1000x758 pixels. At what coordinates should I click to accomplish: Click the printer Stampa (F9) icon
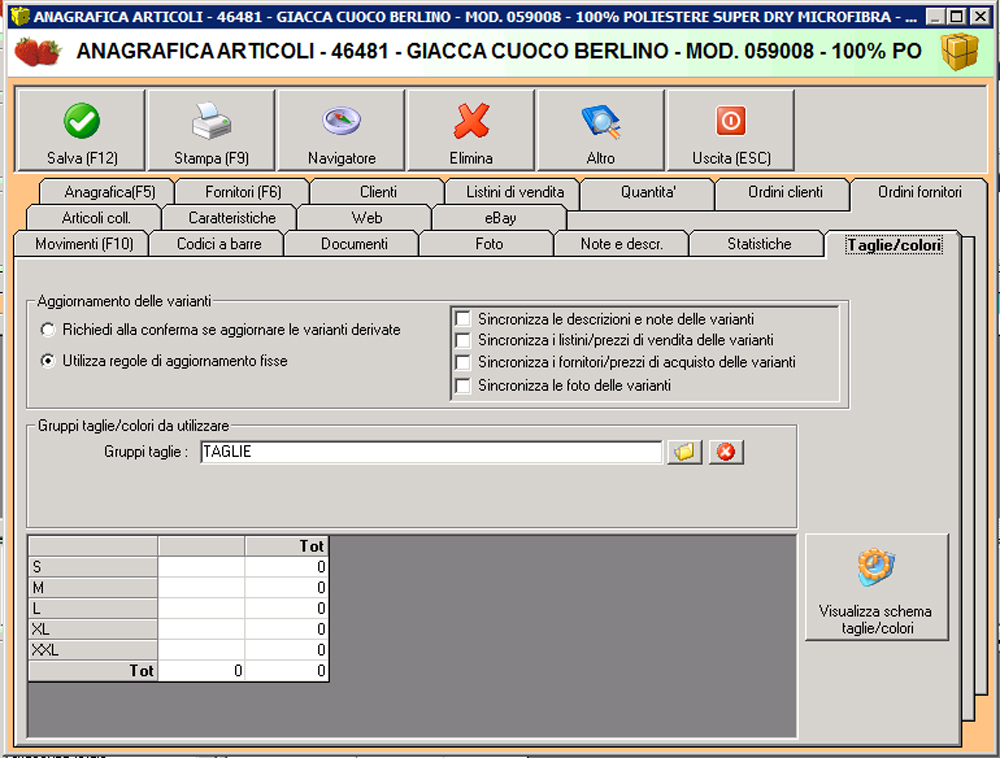coord(211,122)
